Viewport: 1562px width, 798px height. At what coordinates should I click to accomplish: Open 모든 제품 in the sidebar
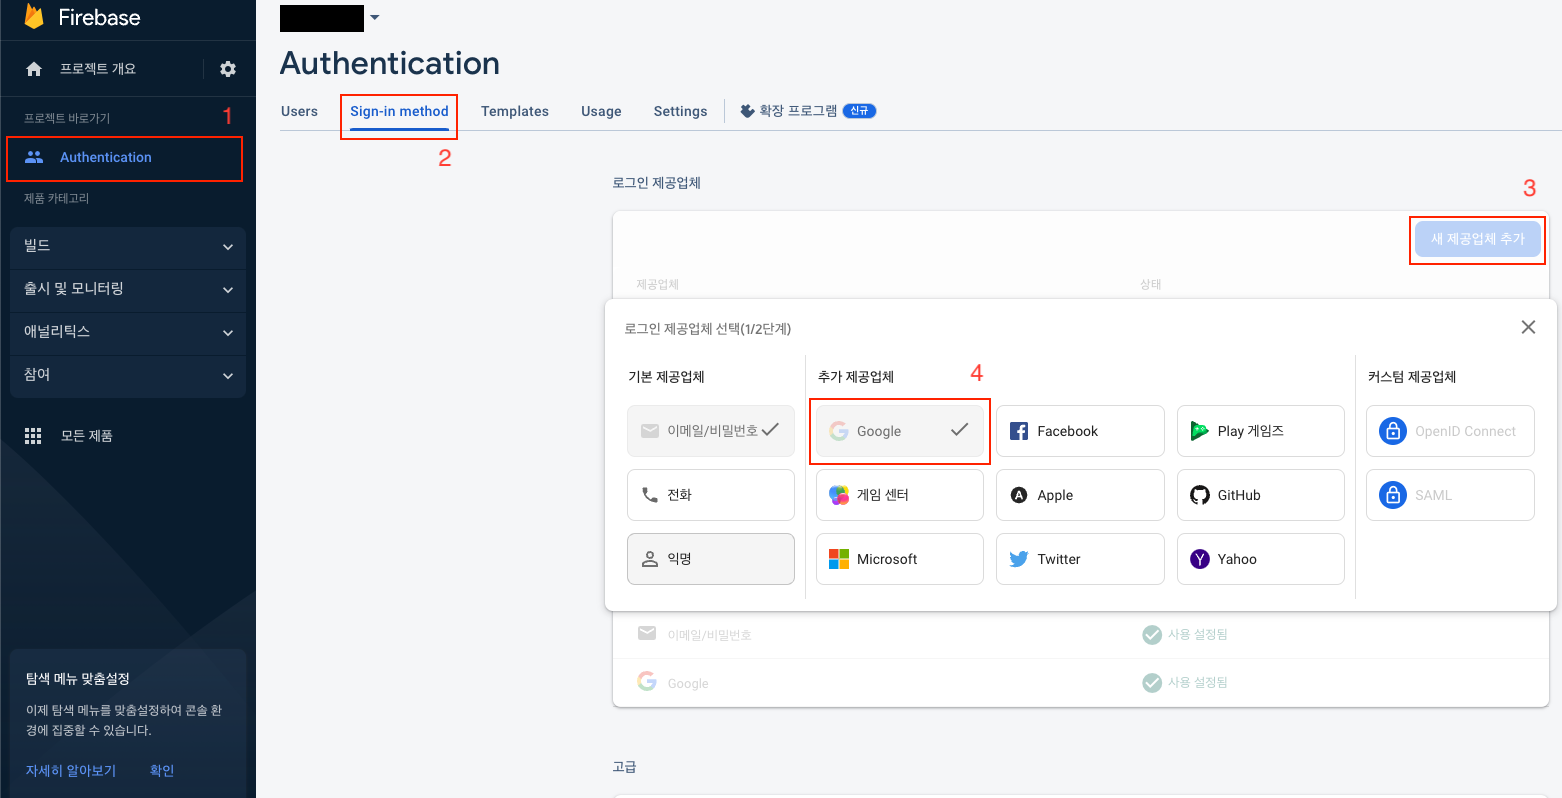pos(87,436)
